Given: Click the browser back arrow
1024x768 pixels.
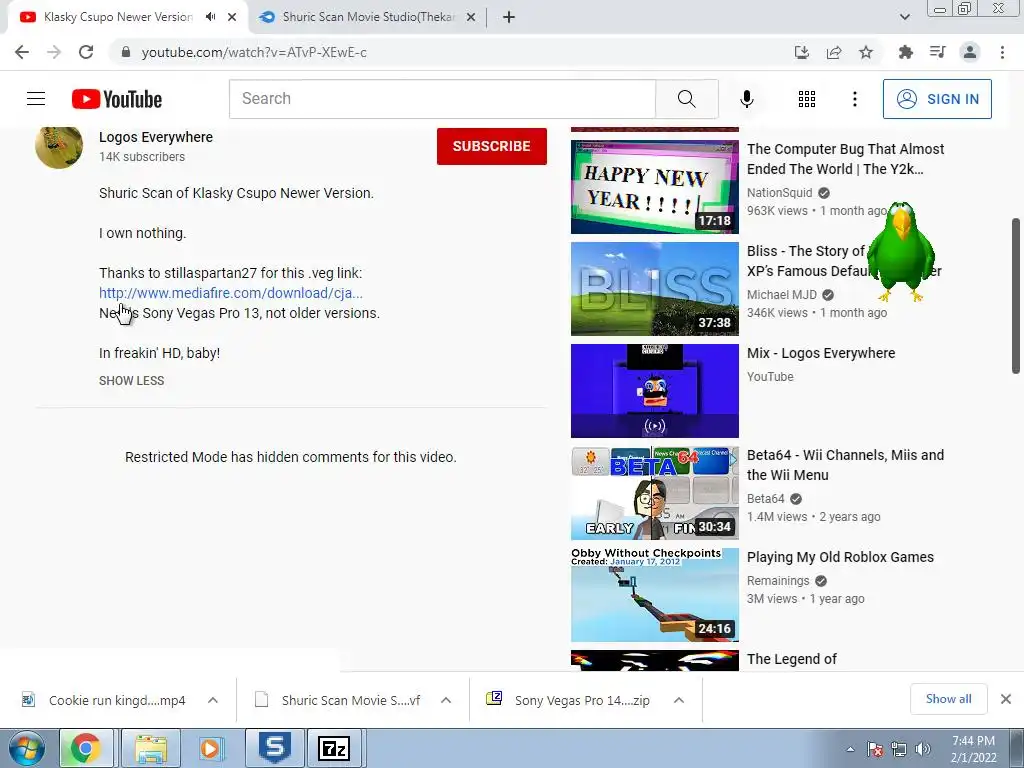Looking at the screenshot, I should 22,52.
